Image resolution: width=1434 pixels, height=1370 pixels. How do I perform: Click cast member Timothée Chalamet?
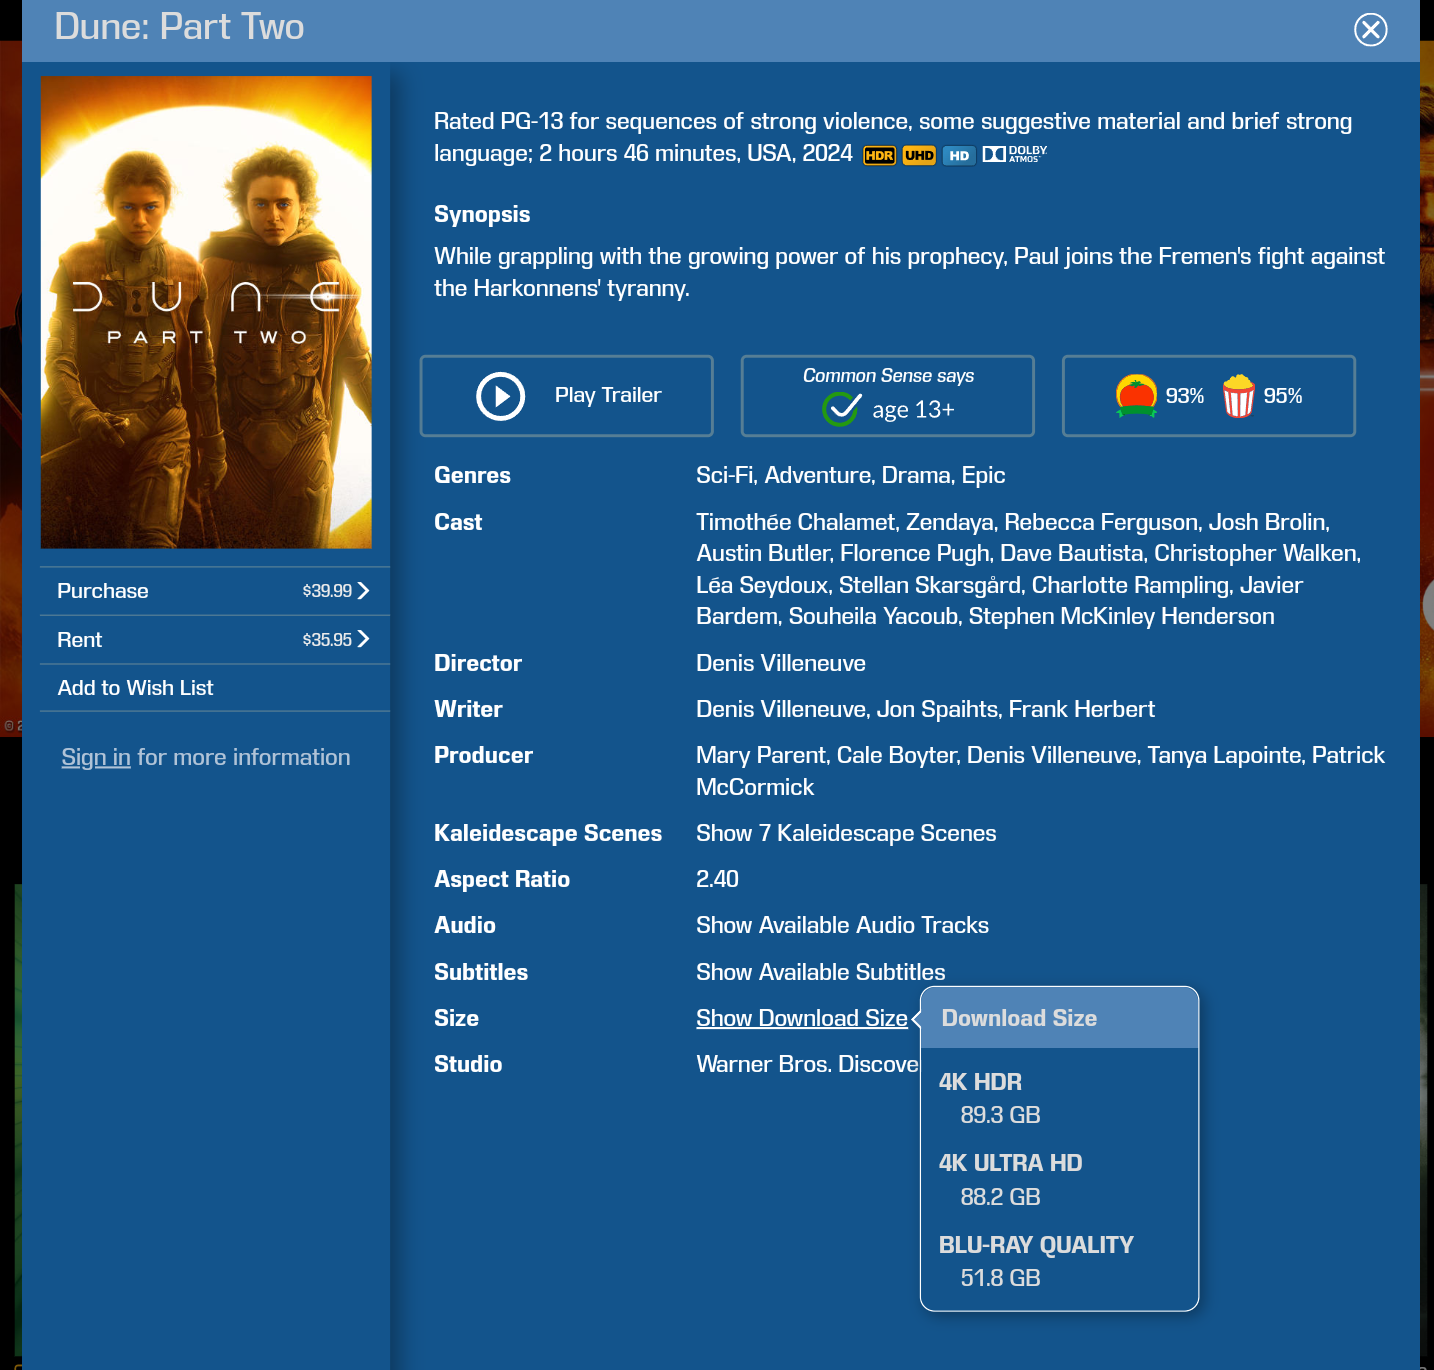pos(796,522)
